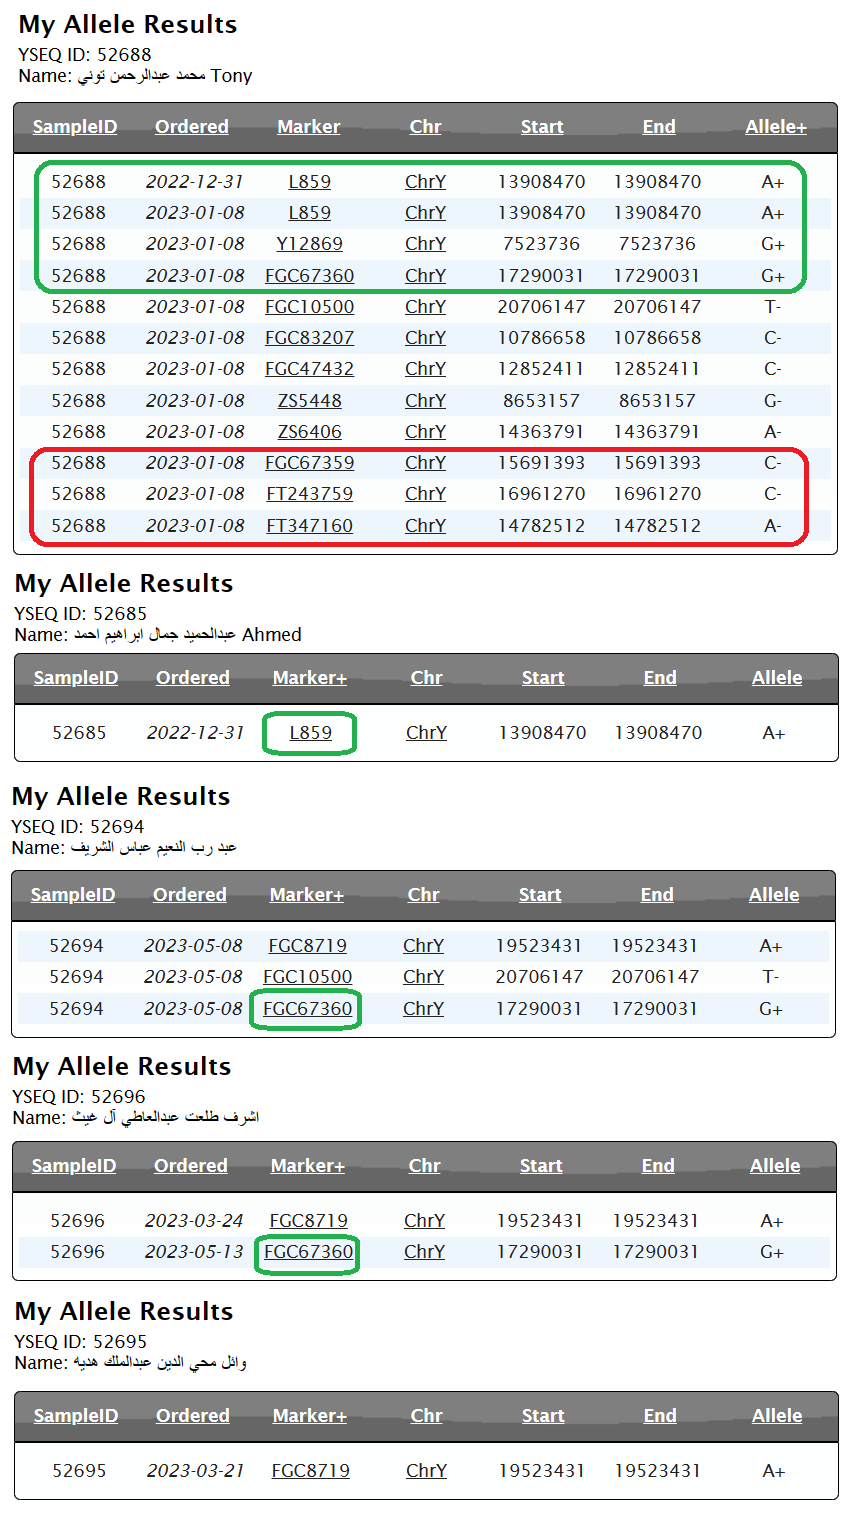The image size is (850, 1513).
Task: Click ChrY link in the FT347160 row
Action: 425,526
